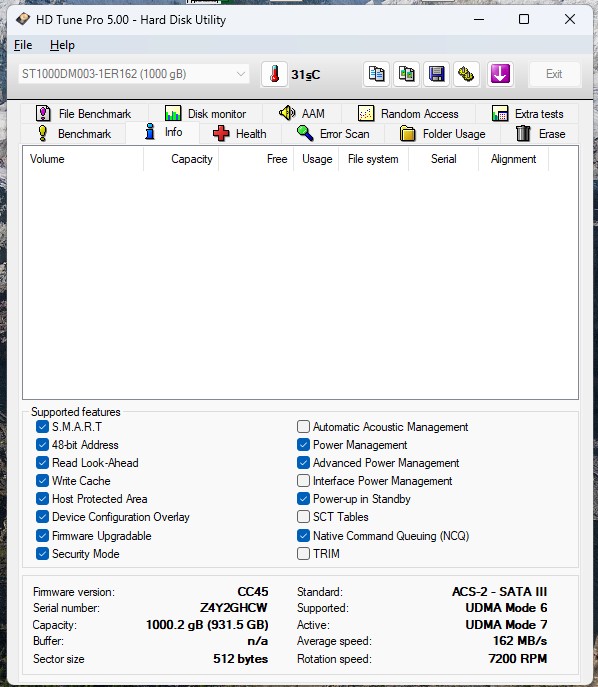Switch to the Erase tab
Screen dimensions: 598x687
540,134
